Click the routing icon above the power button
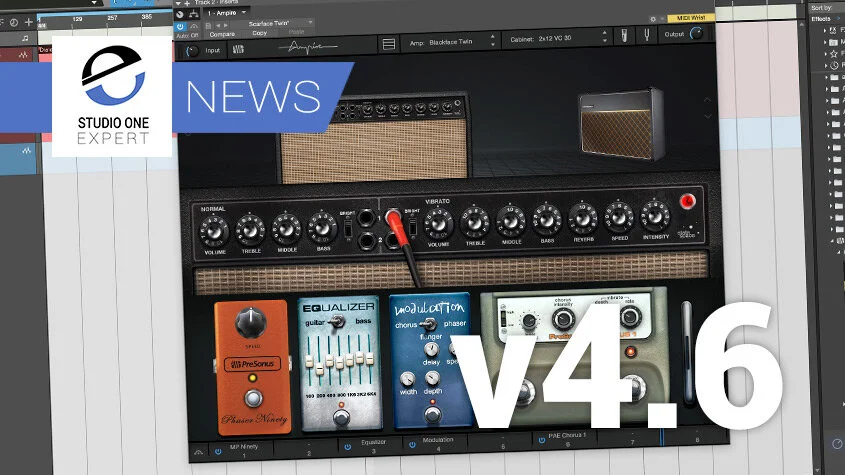 point(193,14)
